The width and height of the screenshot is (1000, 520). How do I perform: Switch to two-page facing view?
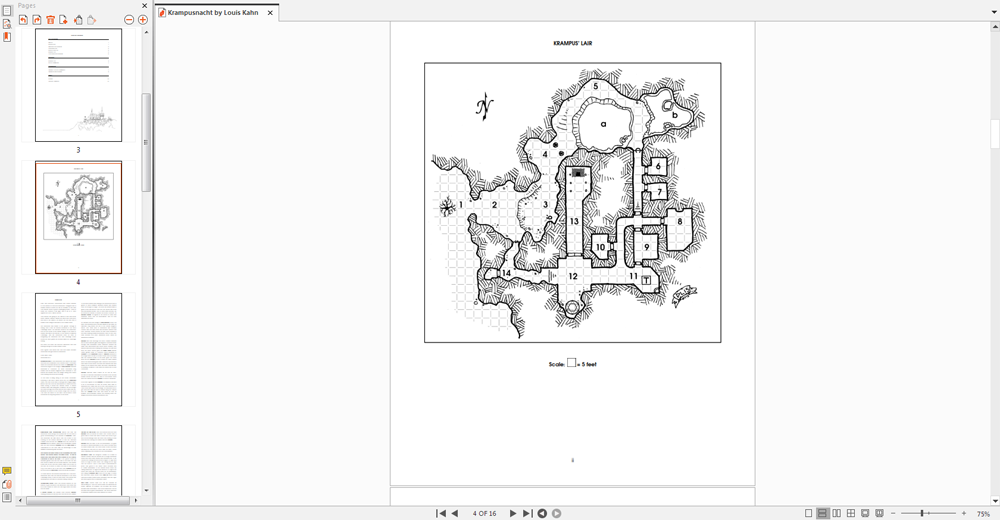pos(837,513)
